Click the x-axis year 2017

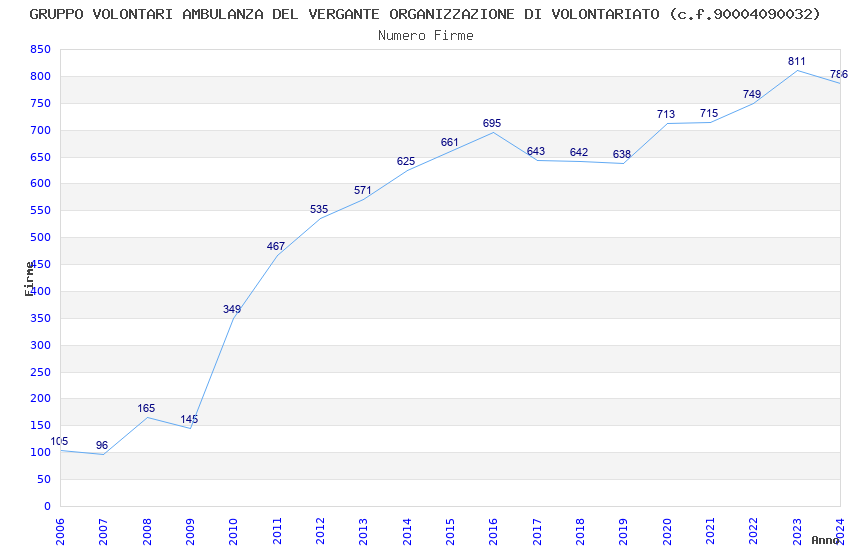[537, 531]
